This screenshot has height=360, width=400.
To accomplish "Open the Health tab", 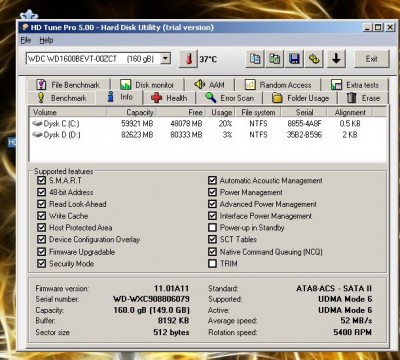I will click(169, 98).
